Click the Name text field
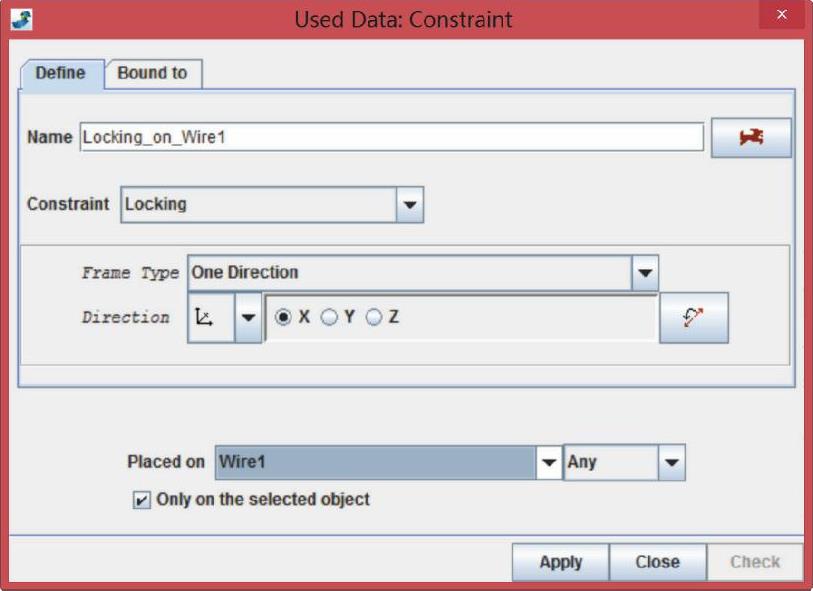This screenshot has width=813, height=591. point(391,137)
